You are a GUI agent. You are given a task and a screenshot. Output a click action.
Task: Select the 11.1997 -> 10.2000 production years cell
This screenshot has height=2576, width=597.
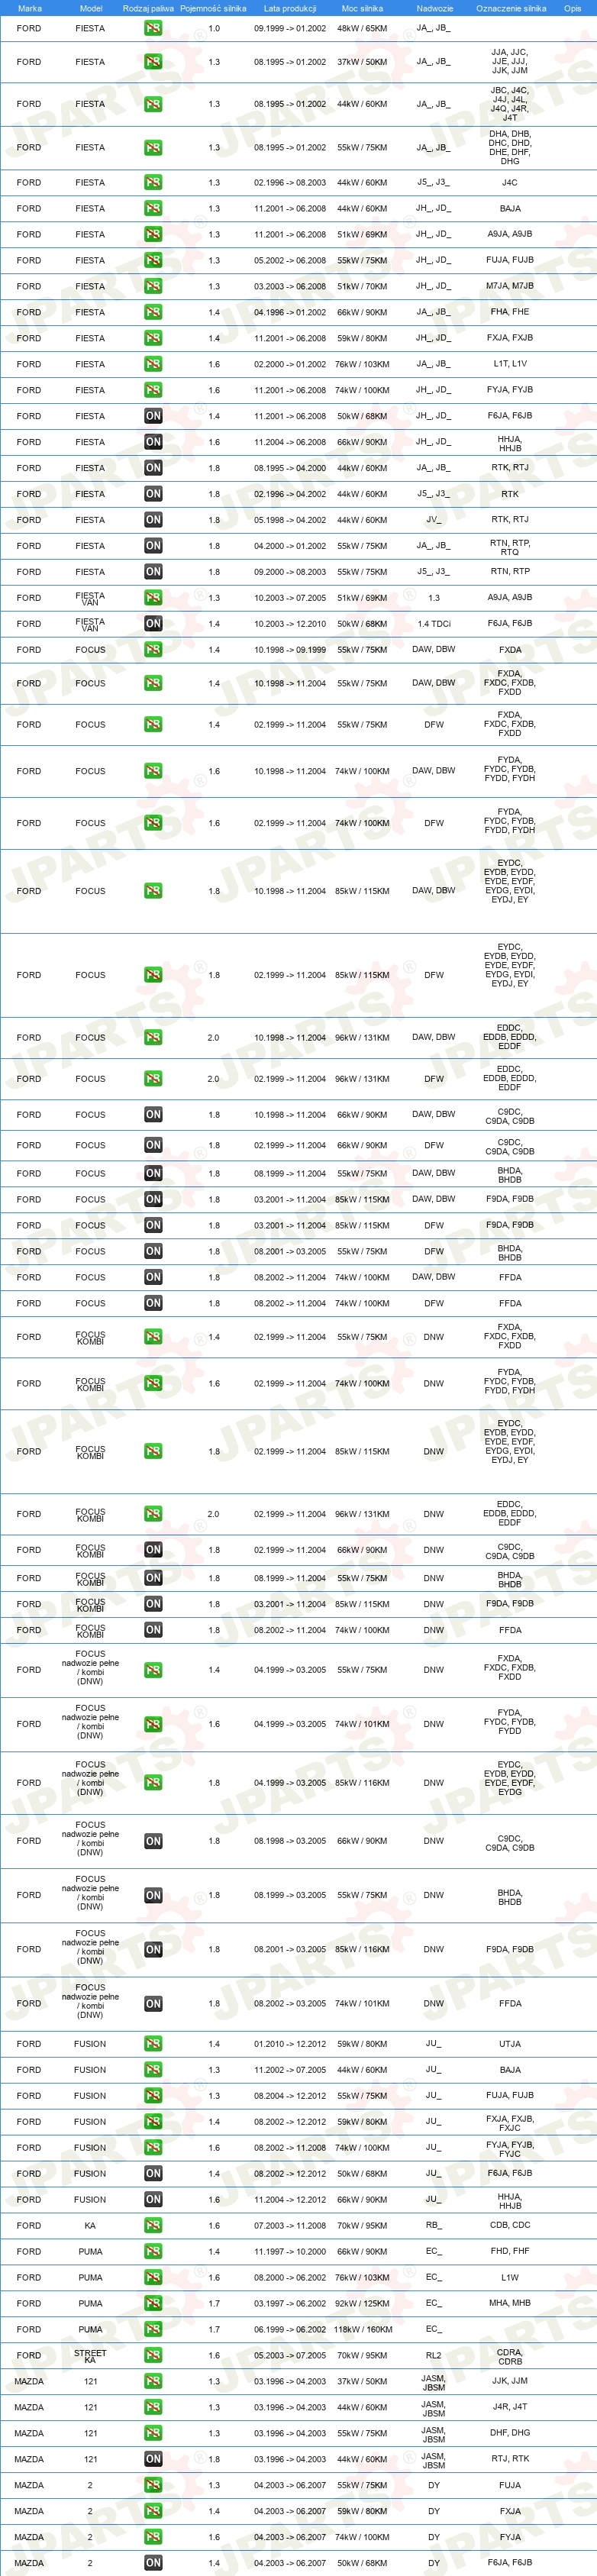pyautogui.click(x=290, y=2252)
